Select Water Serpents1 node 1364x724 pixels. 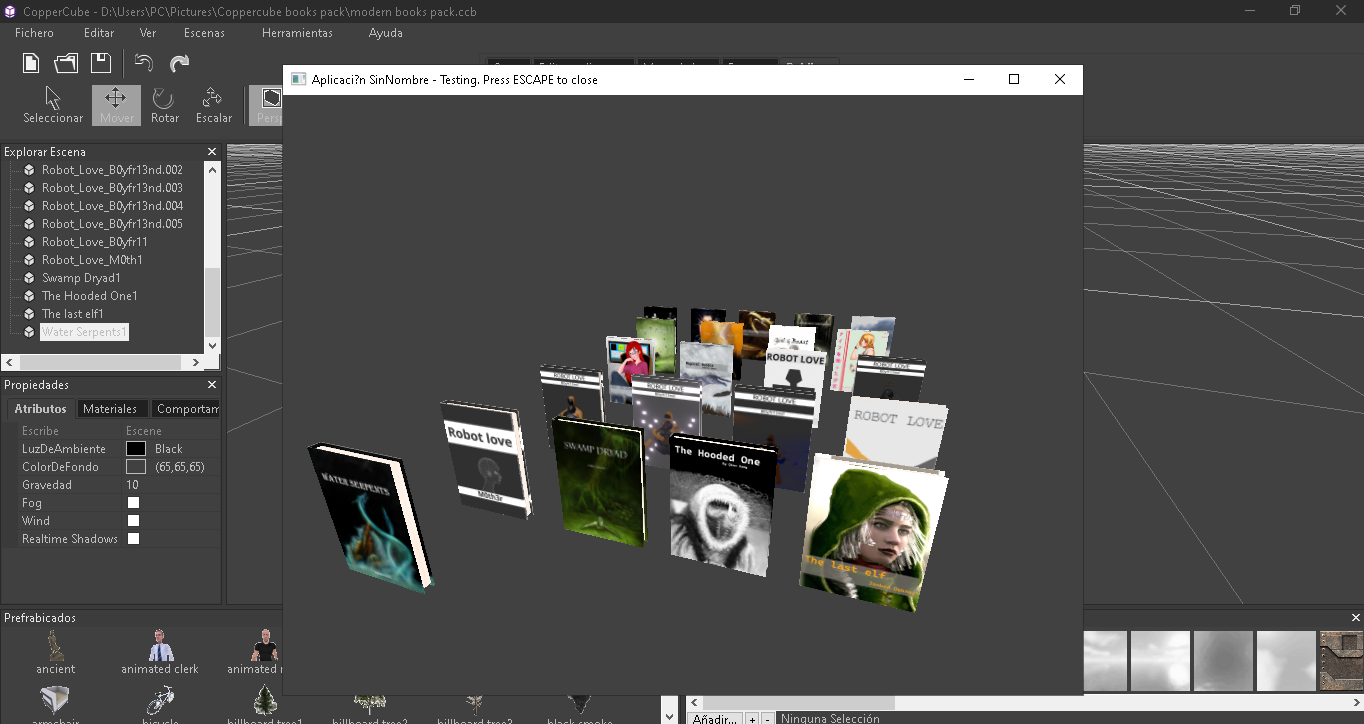tap(84, 332)
